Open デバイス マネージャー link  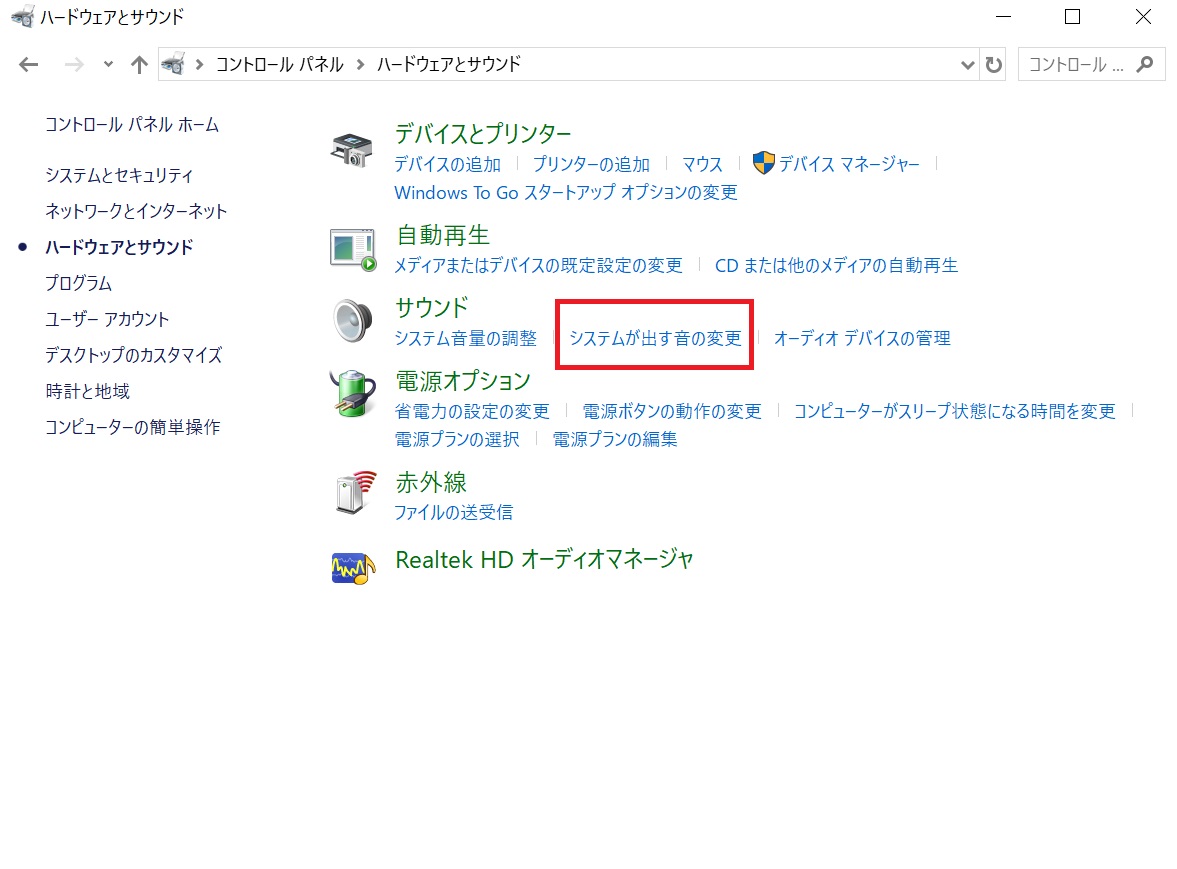(x=848, y=164)
